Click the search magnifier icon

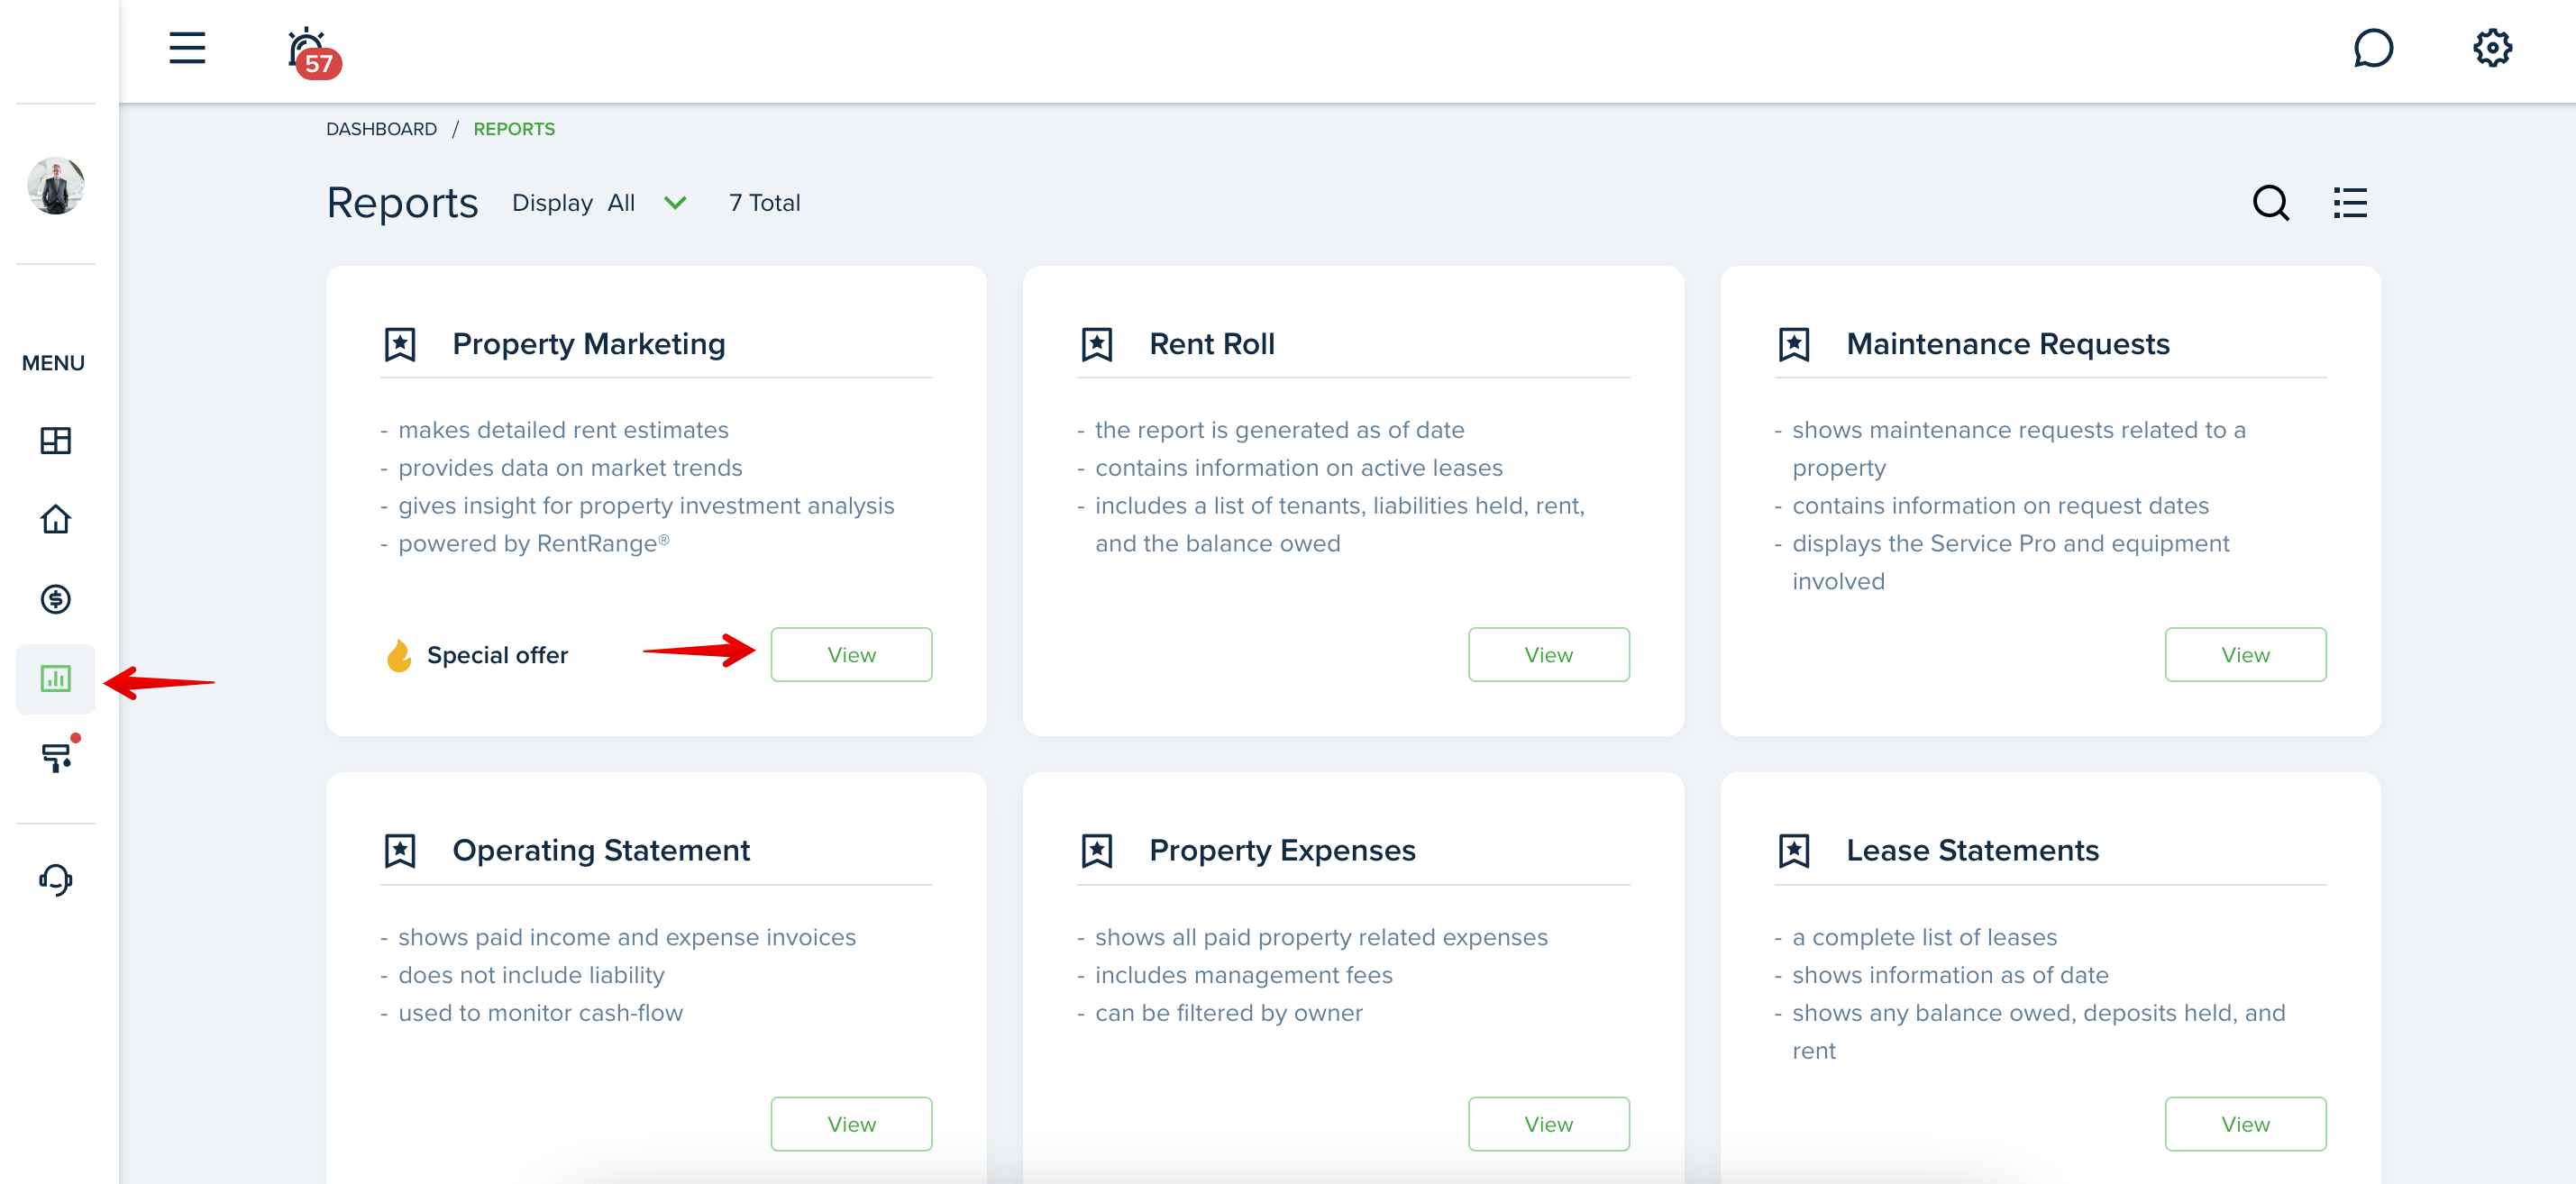pyautogui.click(x=2270, y=203)
